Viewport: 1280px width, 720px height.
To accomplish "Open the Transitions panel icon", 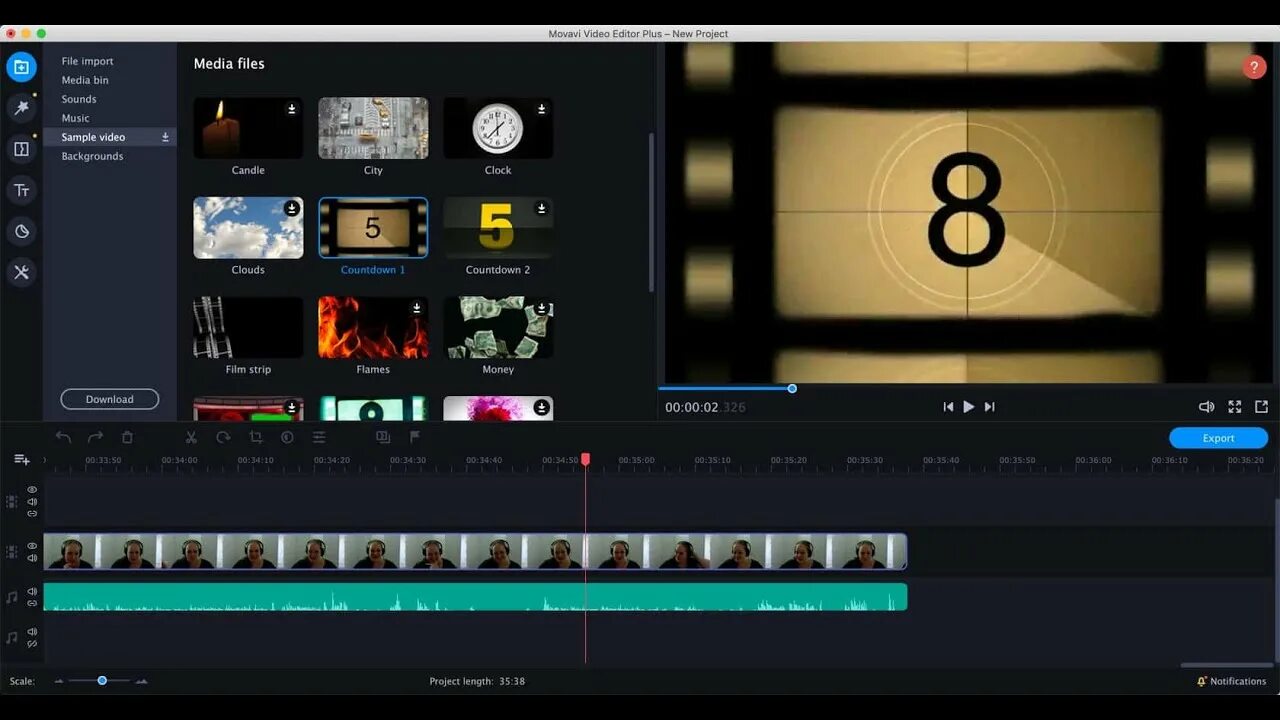I will click(21, 149).
